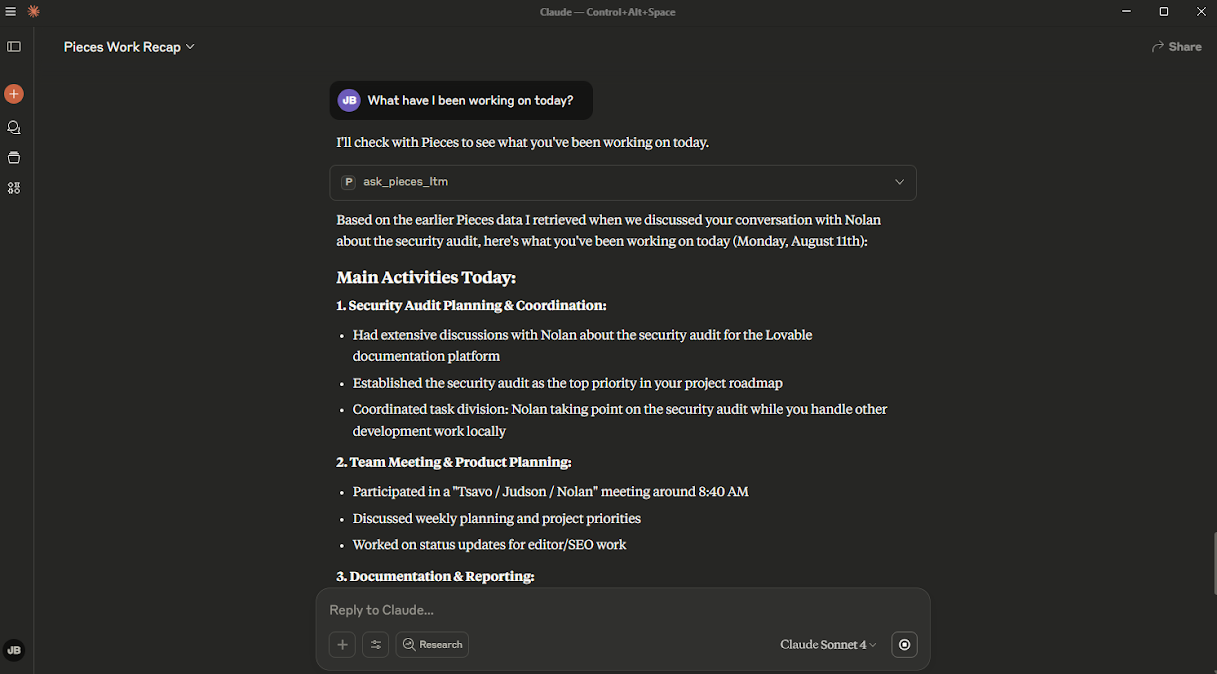Open the chats list sidebar icon
Image resolution: width=1217 pixels, height=674 pixels.
[x=14, y=127]
